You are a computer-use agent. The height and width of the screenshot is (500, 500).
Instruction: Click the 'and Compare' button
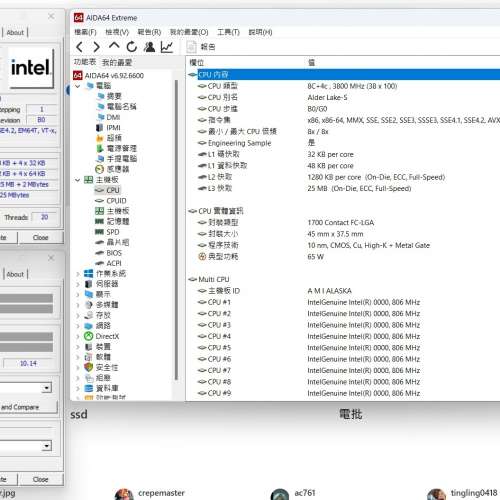tap(28, 407)
